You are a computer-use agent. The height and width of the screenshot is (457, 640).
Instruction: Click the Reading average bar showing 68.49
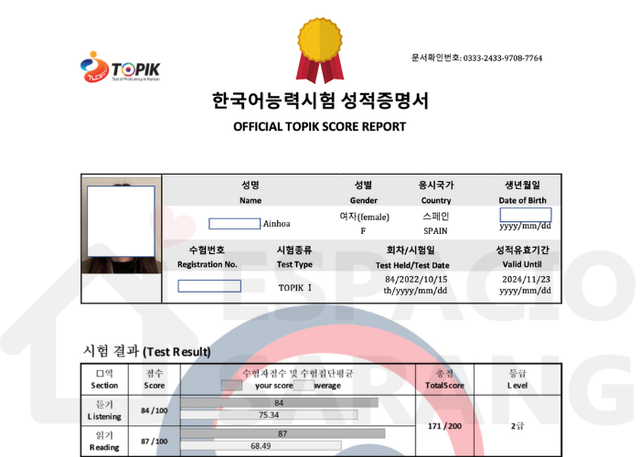261,446
